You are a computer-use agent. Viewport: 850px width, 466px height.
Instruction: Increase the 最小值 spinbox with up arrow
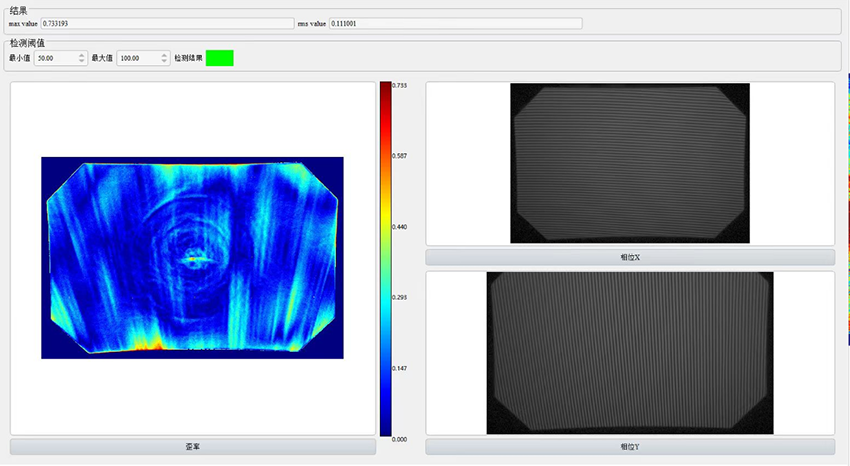pos(81,55)
